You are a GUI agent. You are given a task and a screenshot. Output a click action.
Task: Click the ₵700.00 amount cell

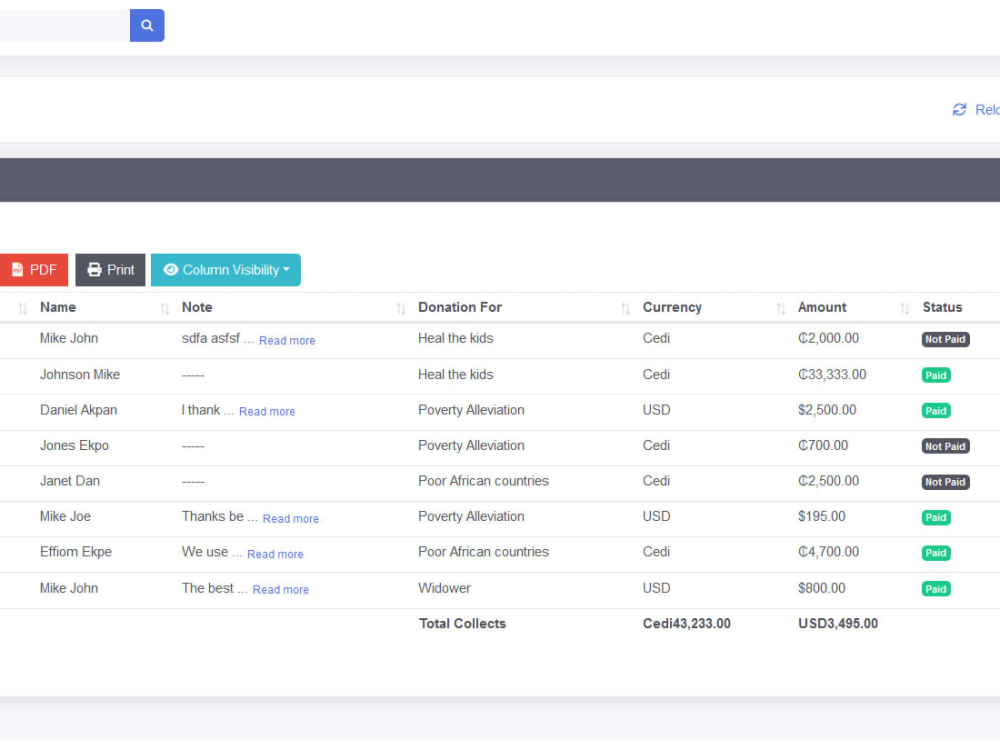pyautogui.click(x=823, y=446)
